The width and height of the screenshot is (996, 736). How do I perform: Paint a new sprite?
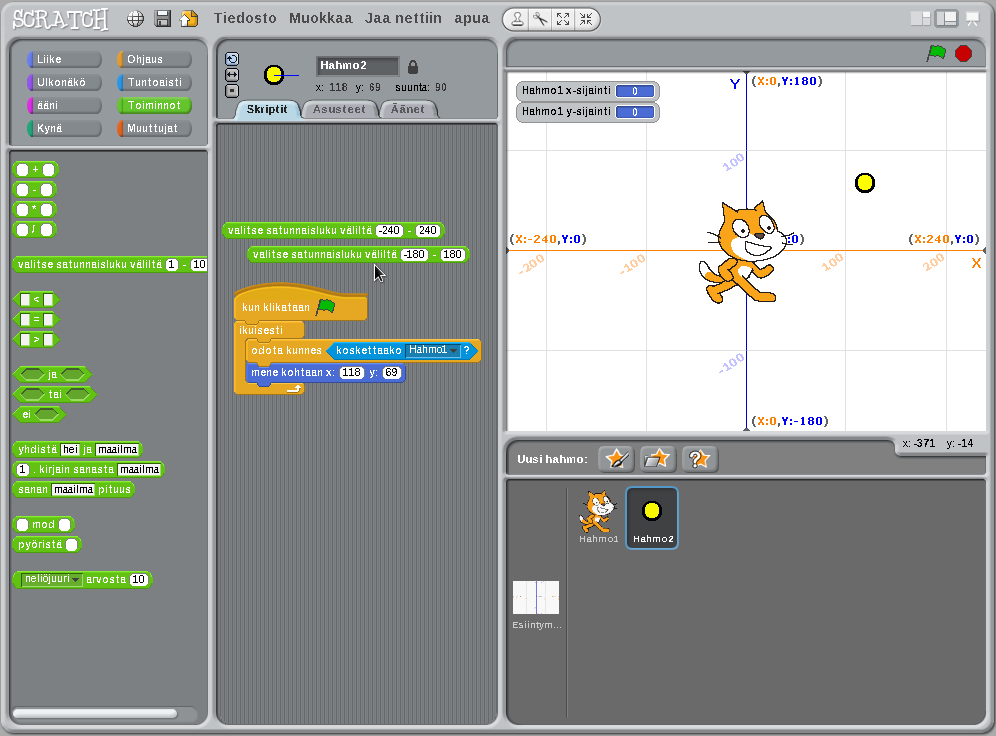616,458
